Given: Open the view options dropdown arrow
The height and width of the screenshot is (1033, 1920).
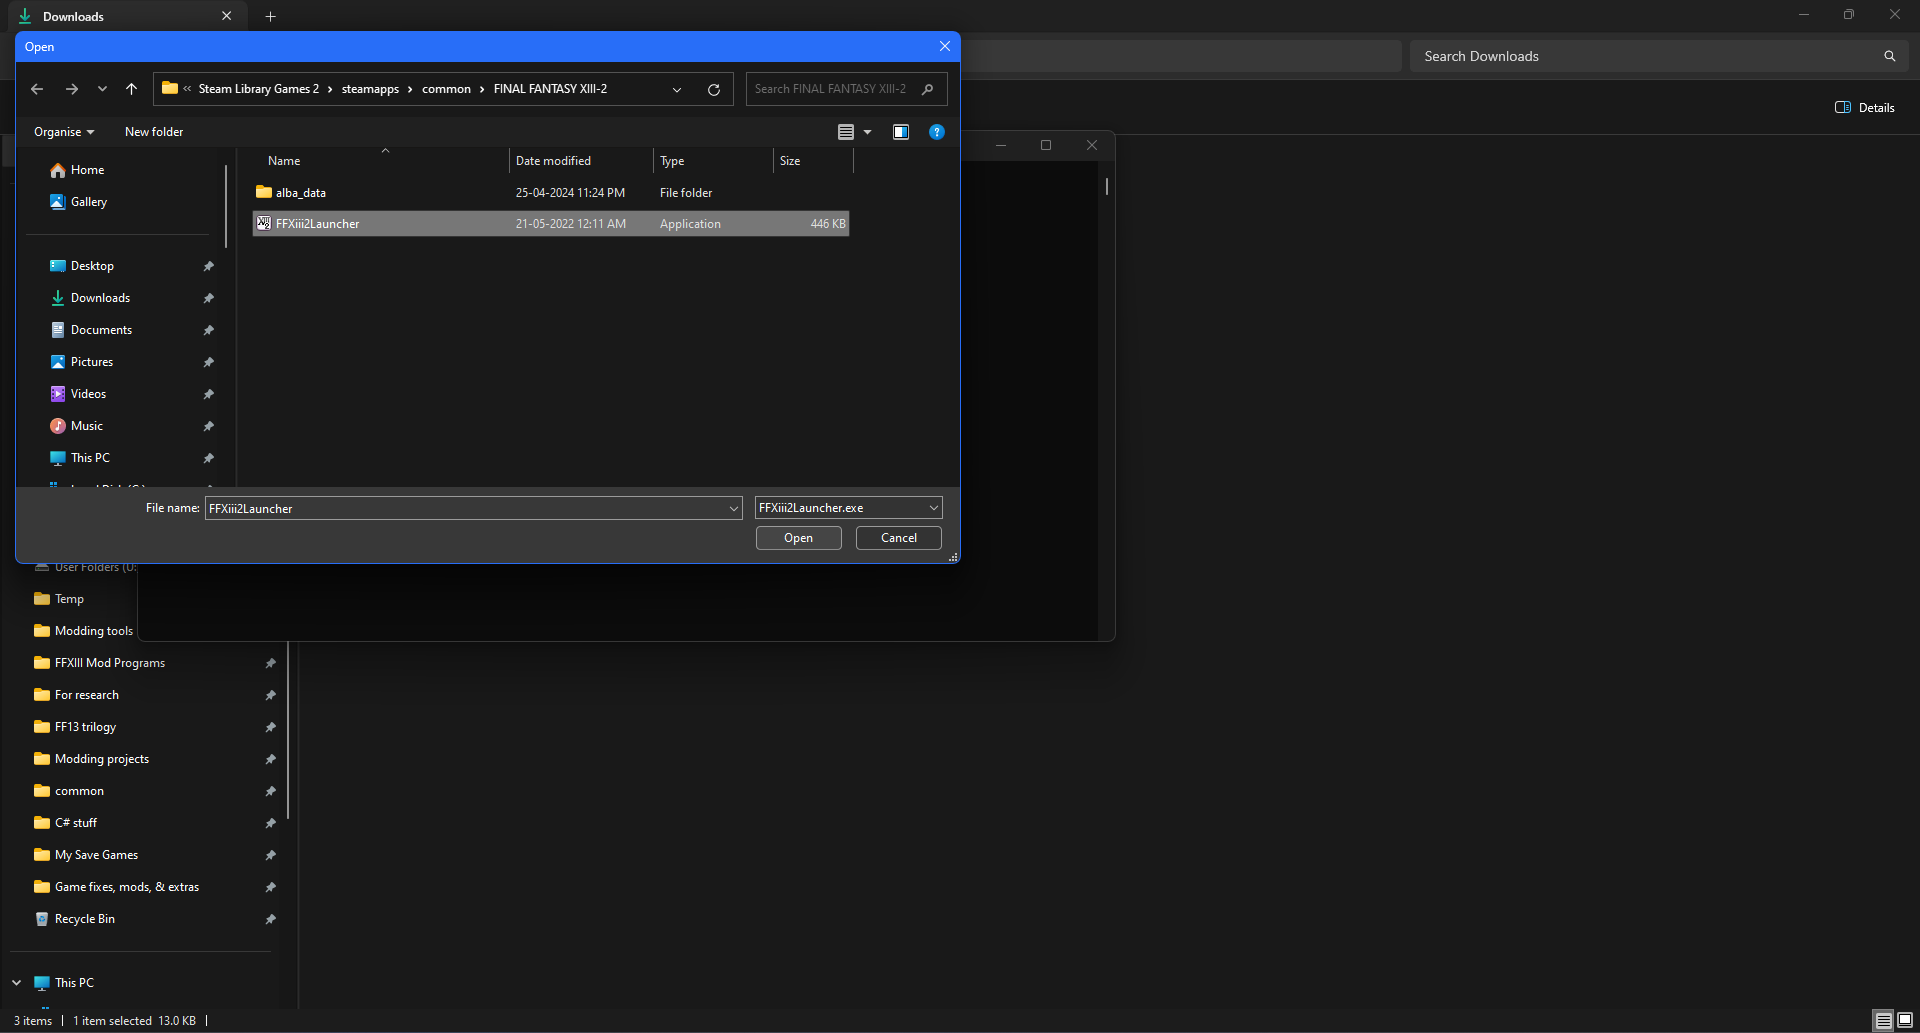Looking at the screenshot, I should [868, 132].
